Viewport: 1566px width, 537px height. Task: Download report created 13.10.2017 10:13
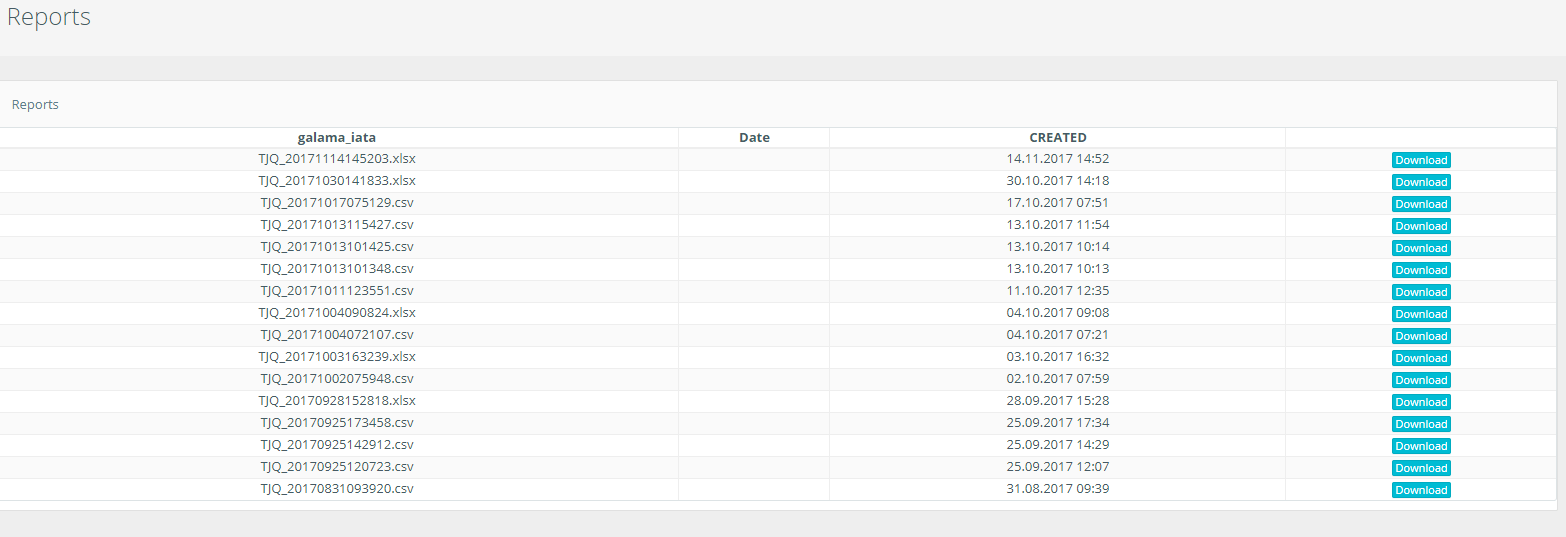coord(1420,270)
